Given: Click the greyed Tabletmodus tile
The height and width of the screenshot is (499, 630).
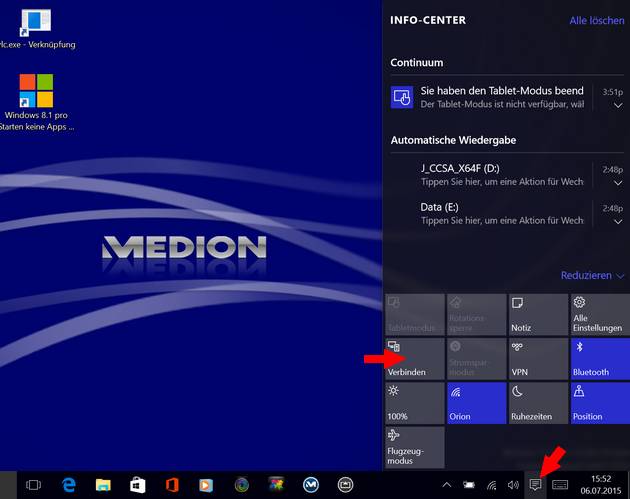Looking at the screenshot, I should point(415,315).
